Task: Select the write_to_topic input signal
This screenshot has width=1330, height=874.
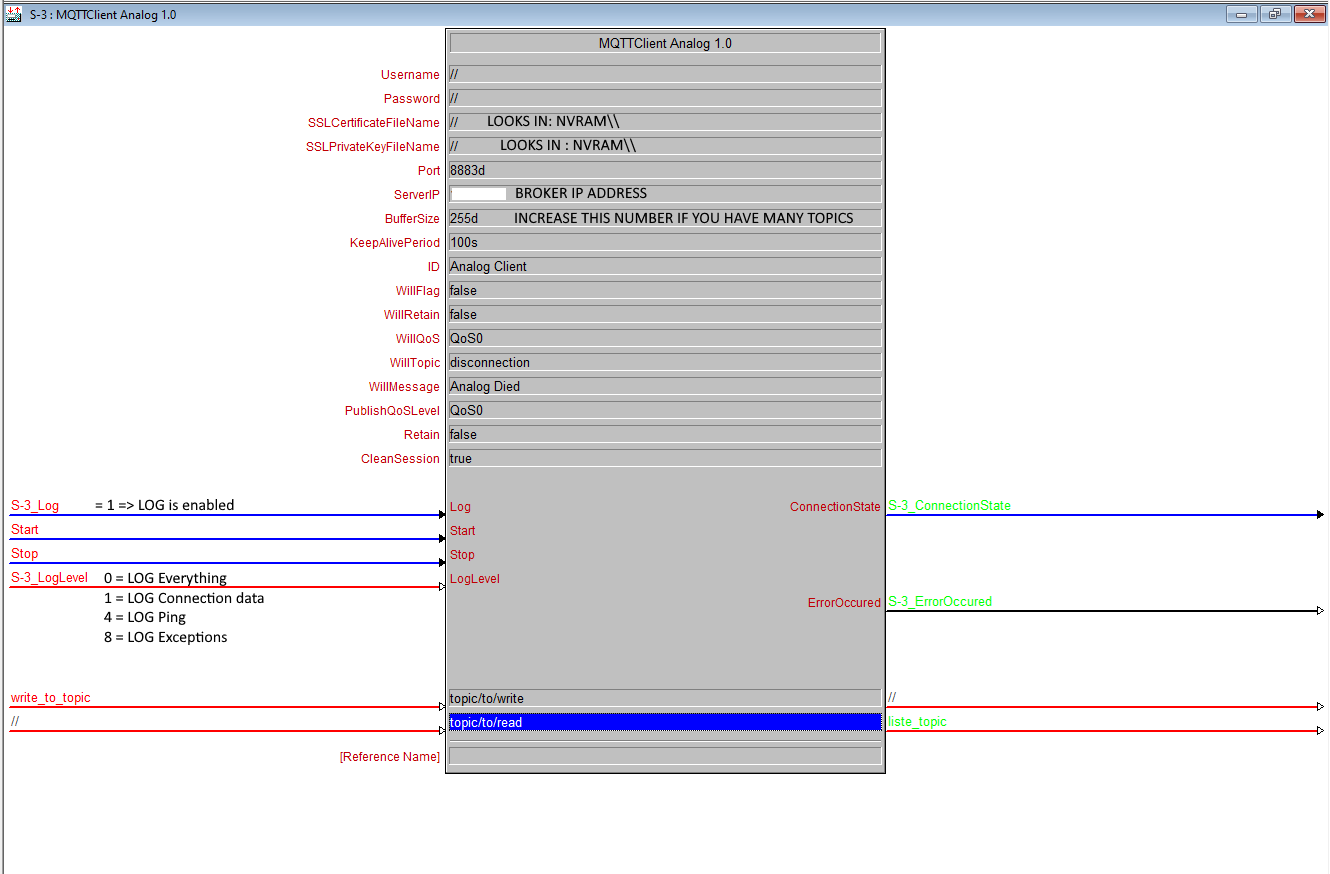Action: [x=50, y=698]
